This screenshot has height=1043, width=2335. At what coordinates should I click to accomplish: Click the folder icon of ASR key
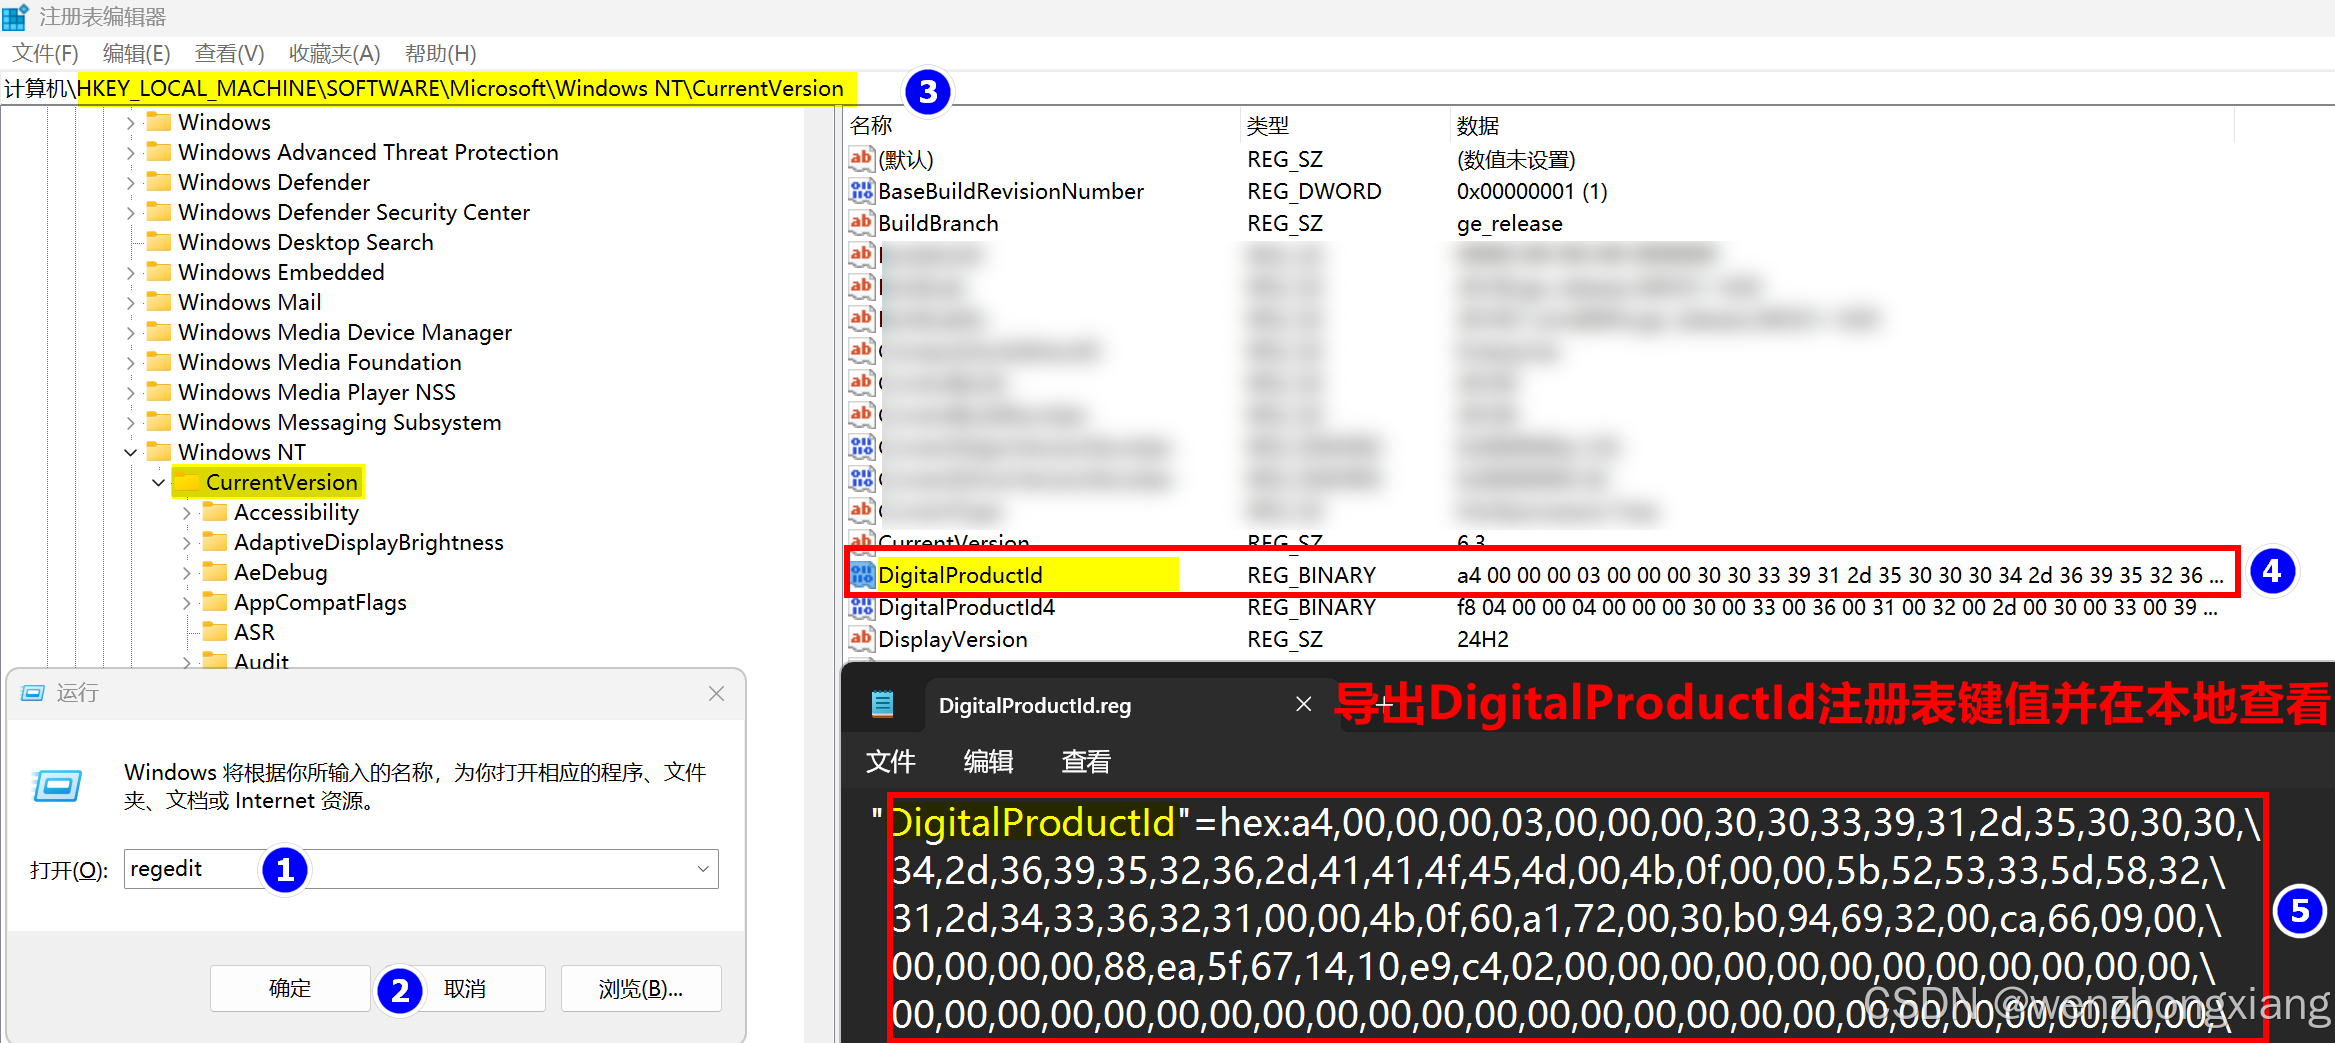point(215,632)
